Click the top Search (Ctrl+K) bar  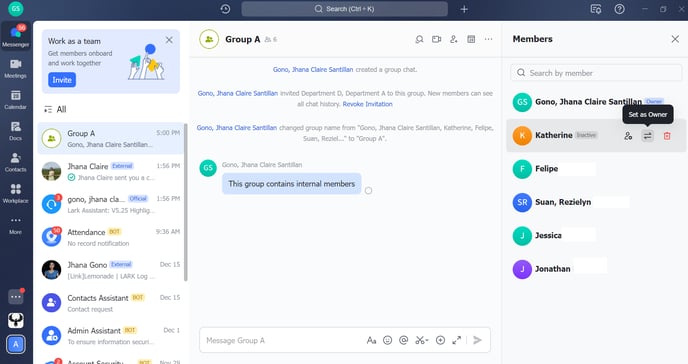coord(344,9)
